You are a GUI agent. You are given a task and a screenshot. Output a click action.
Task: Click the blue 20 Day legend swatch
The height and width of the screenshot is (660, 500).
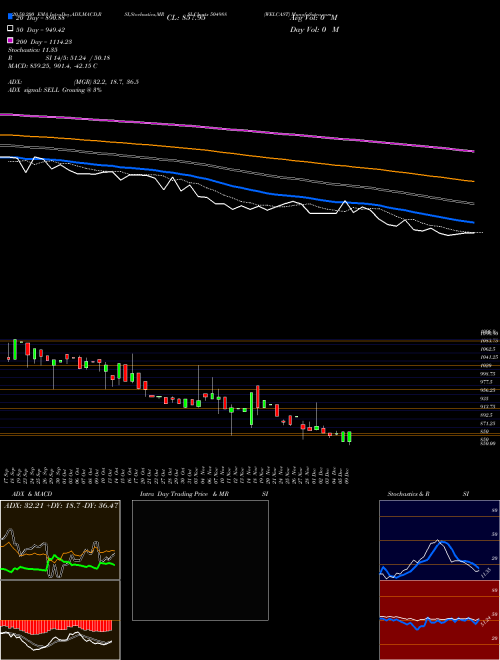(10, 16)
